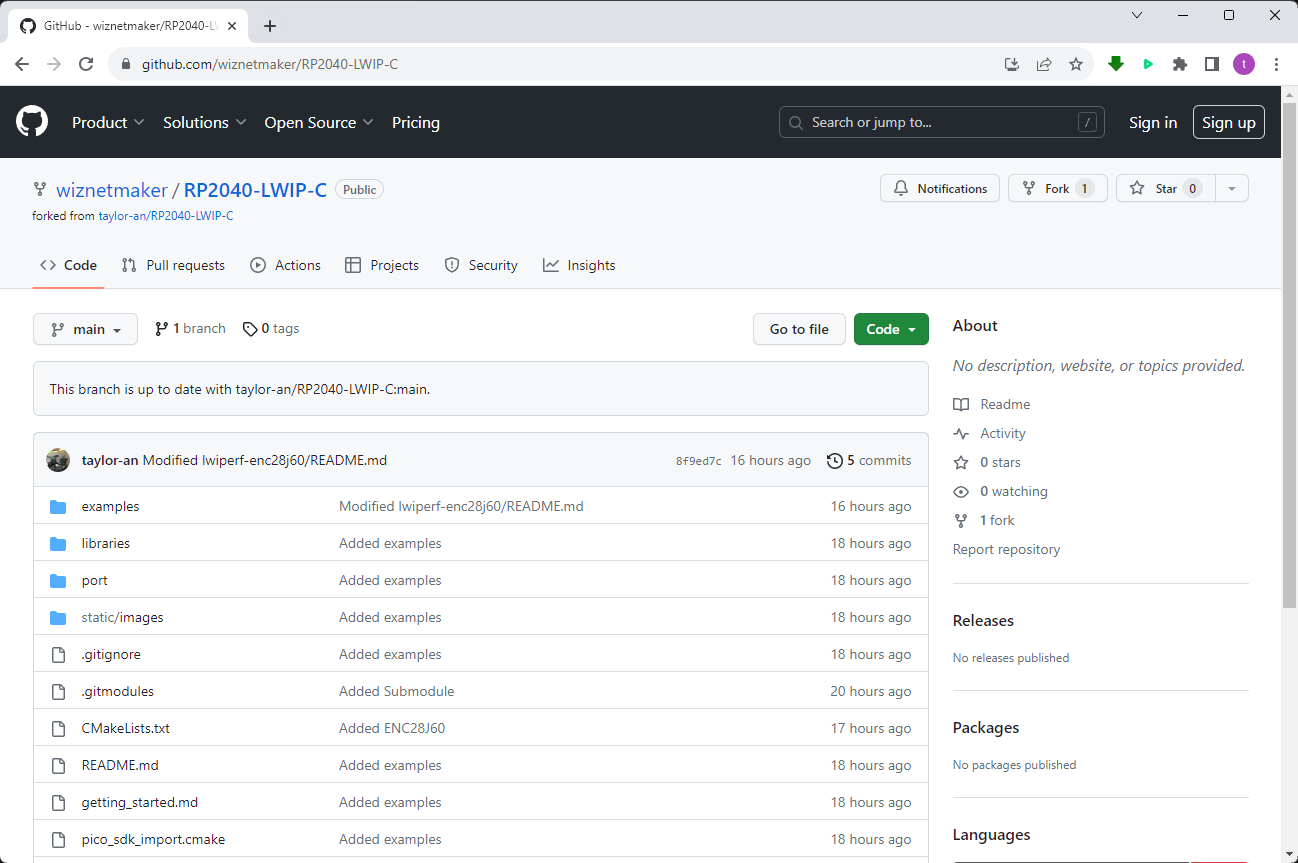Click the install app icon in address bar
Viewport: 1298px width, 863px height.
(x=1012, y=64)
